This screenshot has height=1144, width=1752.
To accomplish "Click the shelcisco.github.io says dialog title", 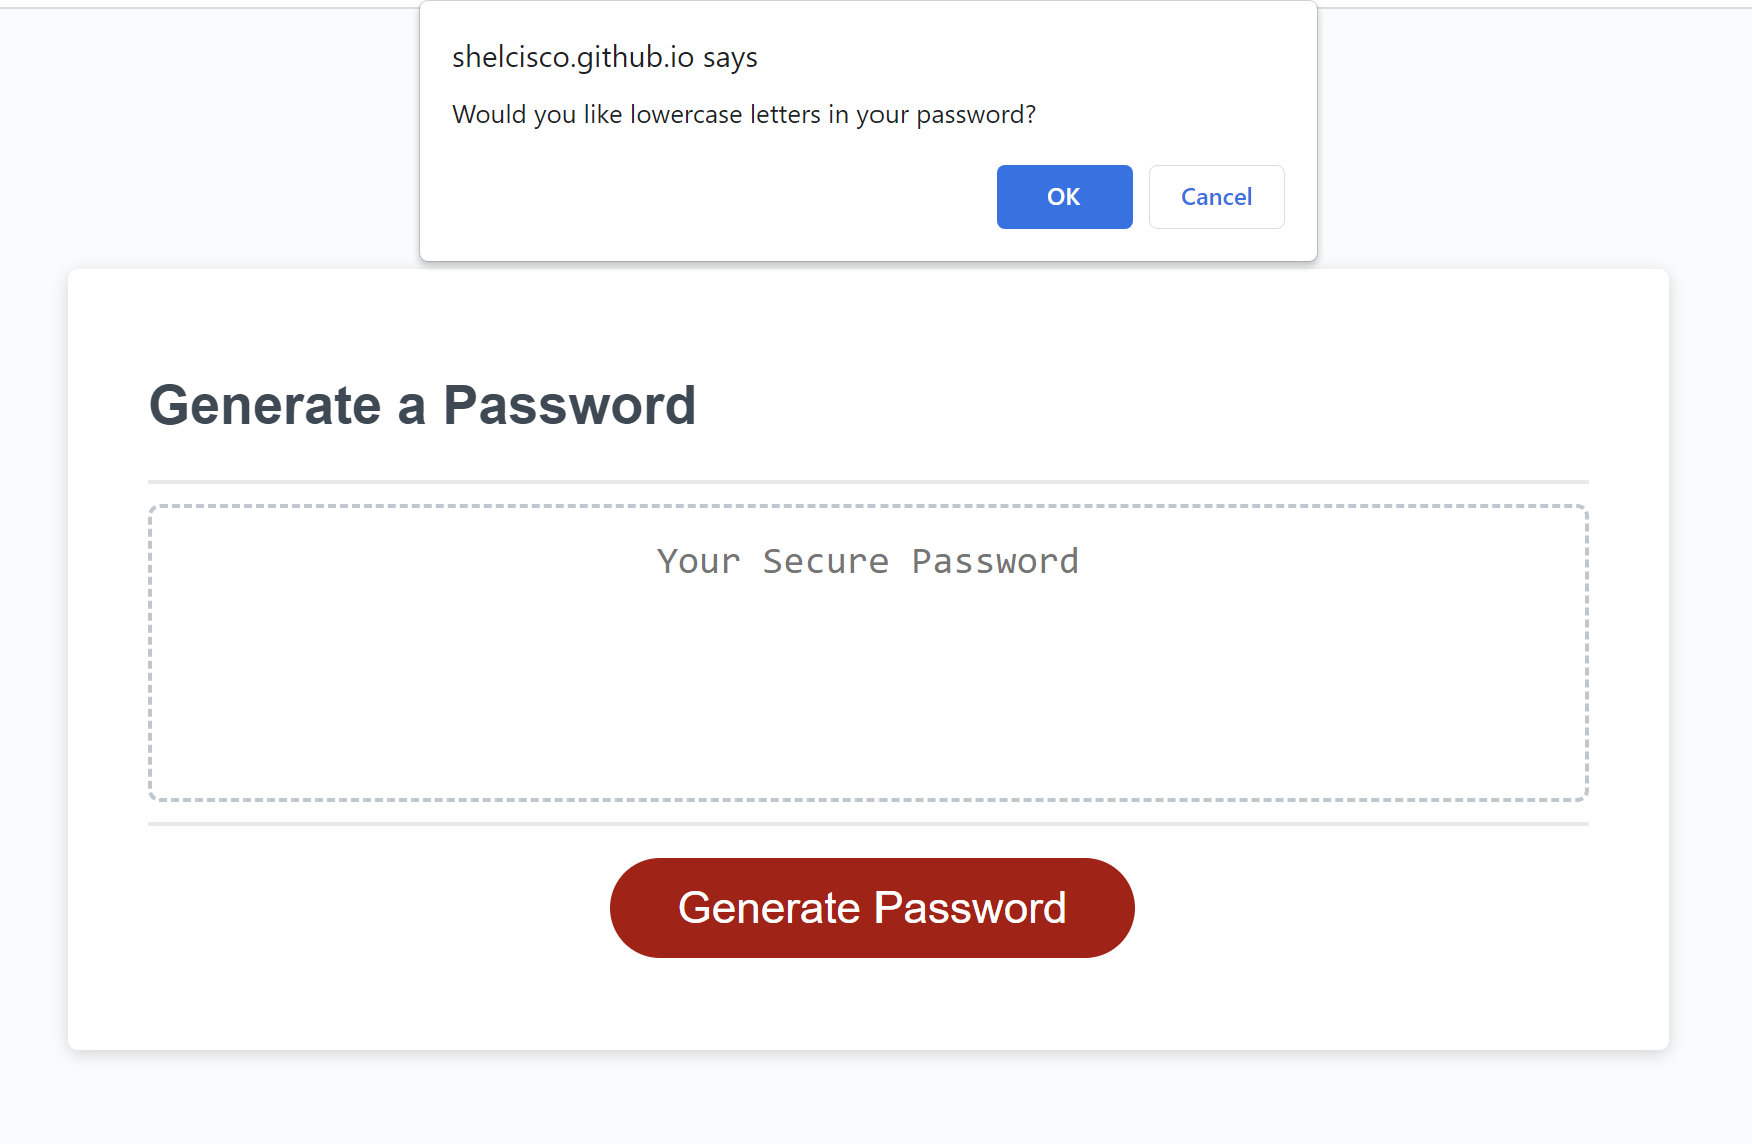I will (x=604, y=57).
